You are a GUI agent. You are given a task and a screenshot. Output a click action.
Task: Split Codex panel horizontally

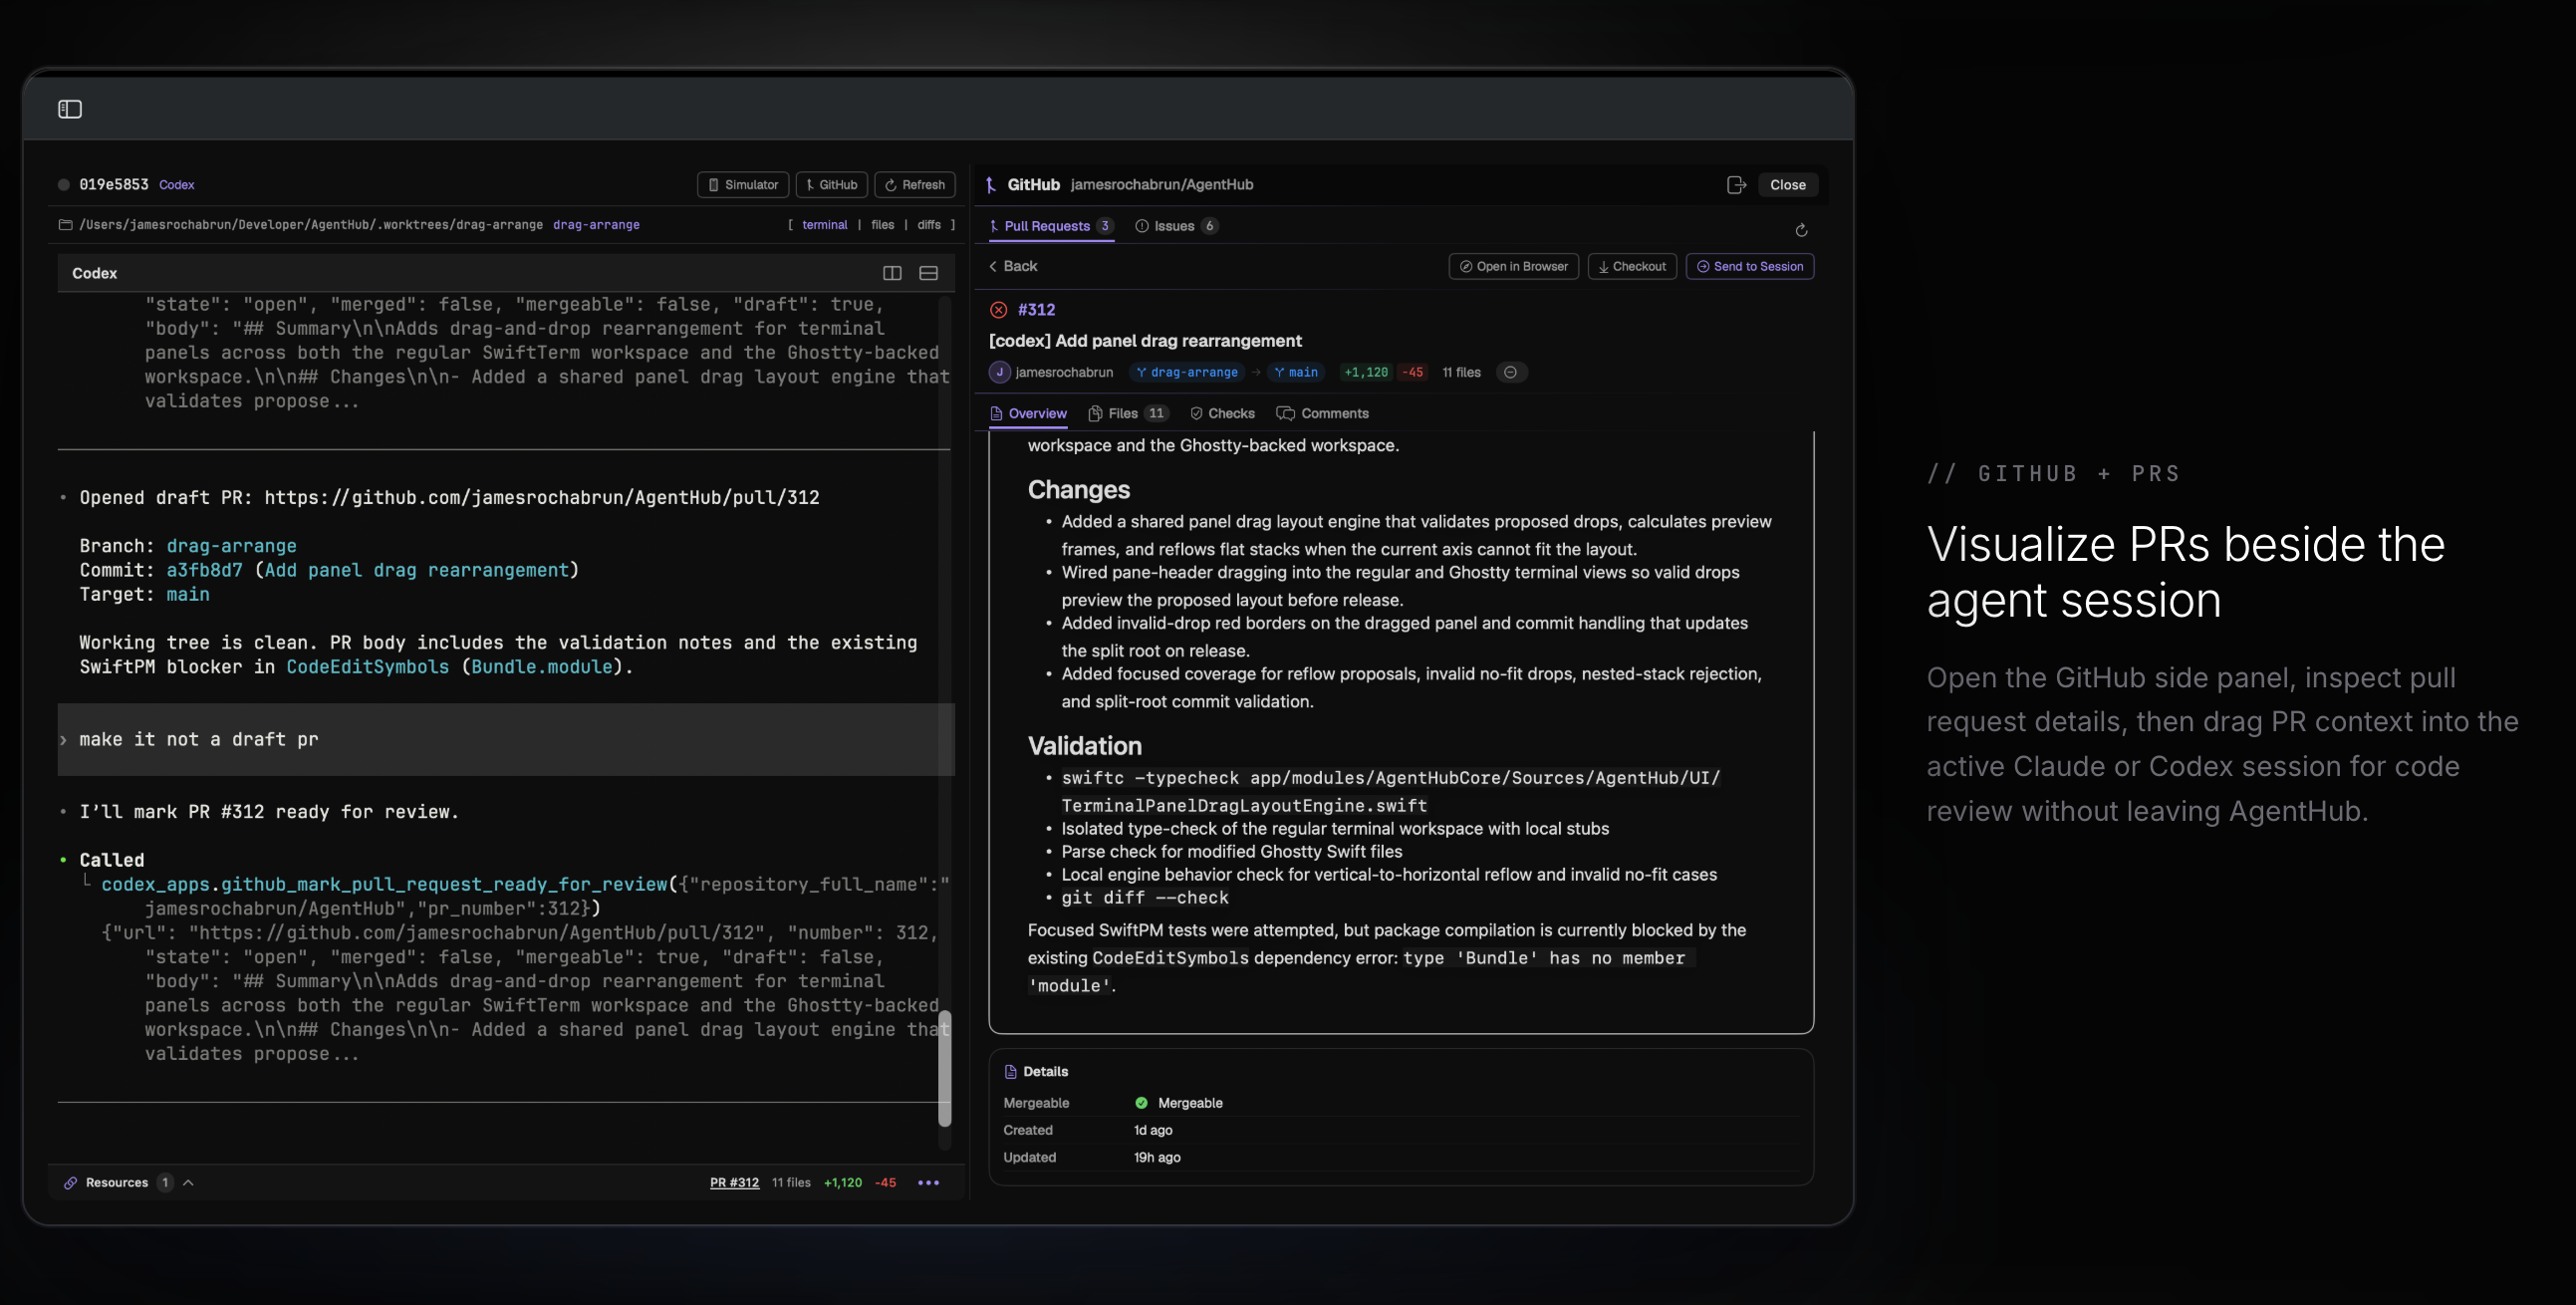928,273
